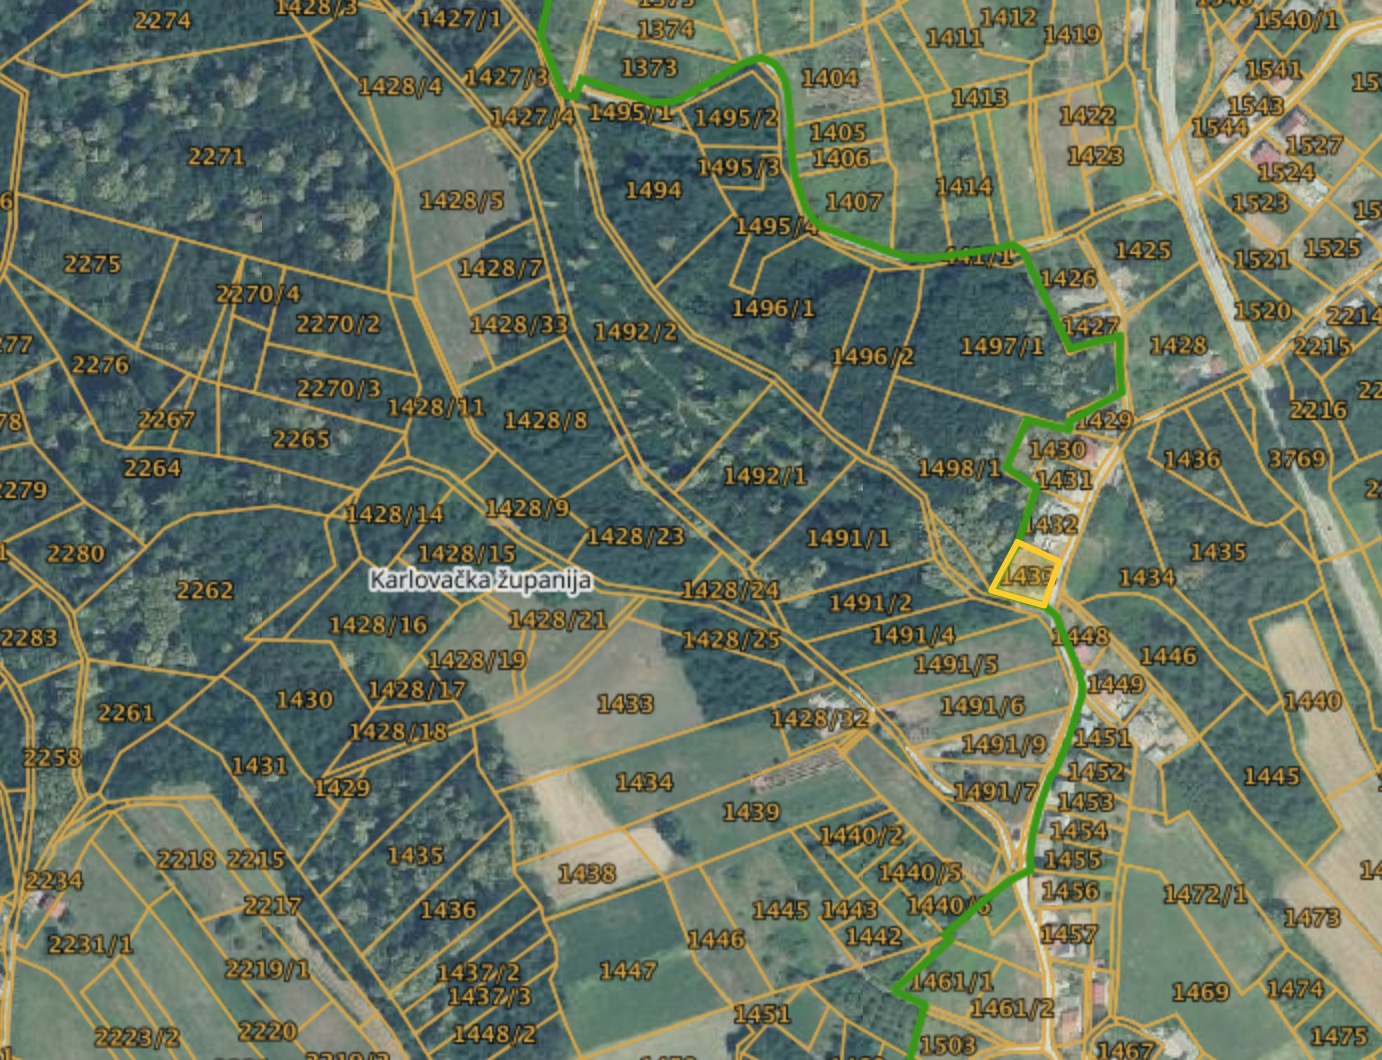Click parcel label 1428/23

pyautogui.click(x=636, y=536)
